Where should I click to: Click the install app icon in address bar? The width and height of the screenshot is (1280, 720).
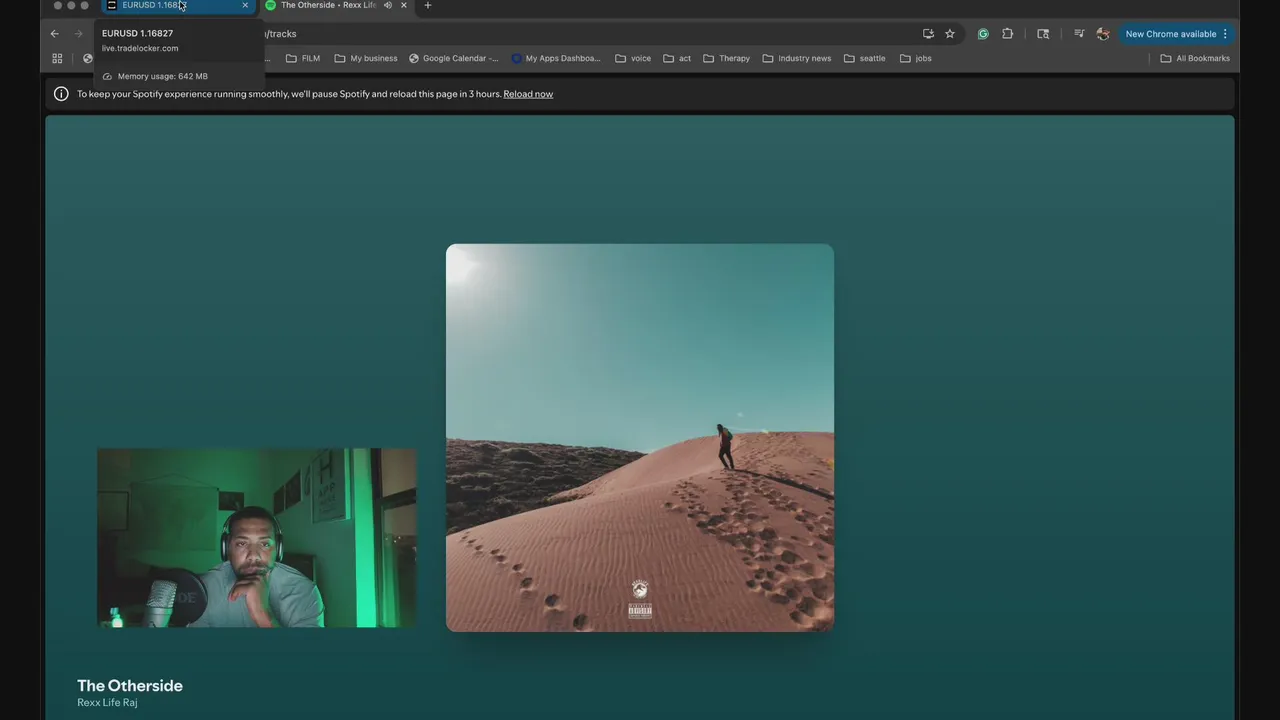pyautogui.click(x=928, y=34)
